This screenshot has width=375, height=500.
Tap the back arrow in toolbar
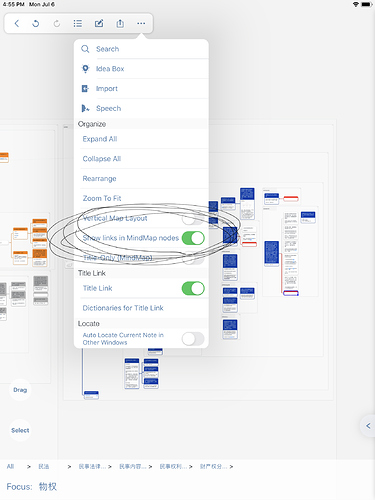pos(17,23)
